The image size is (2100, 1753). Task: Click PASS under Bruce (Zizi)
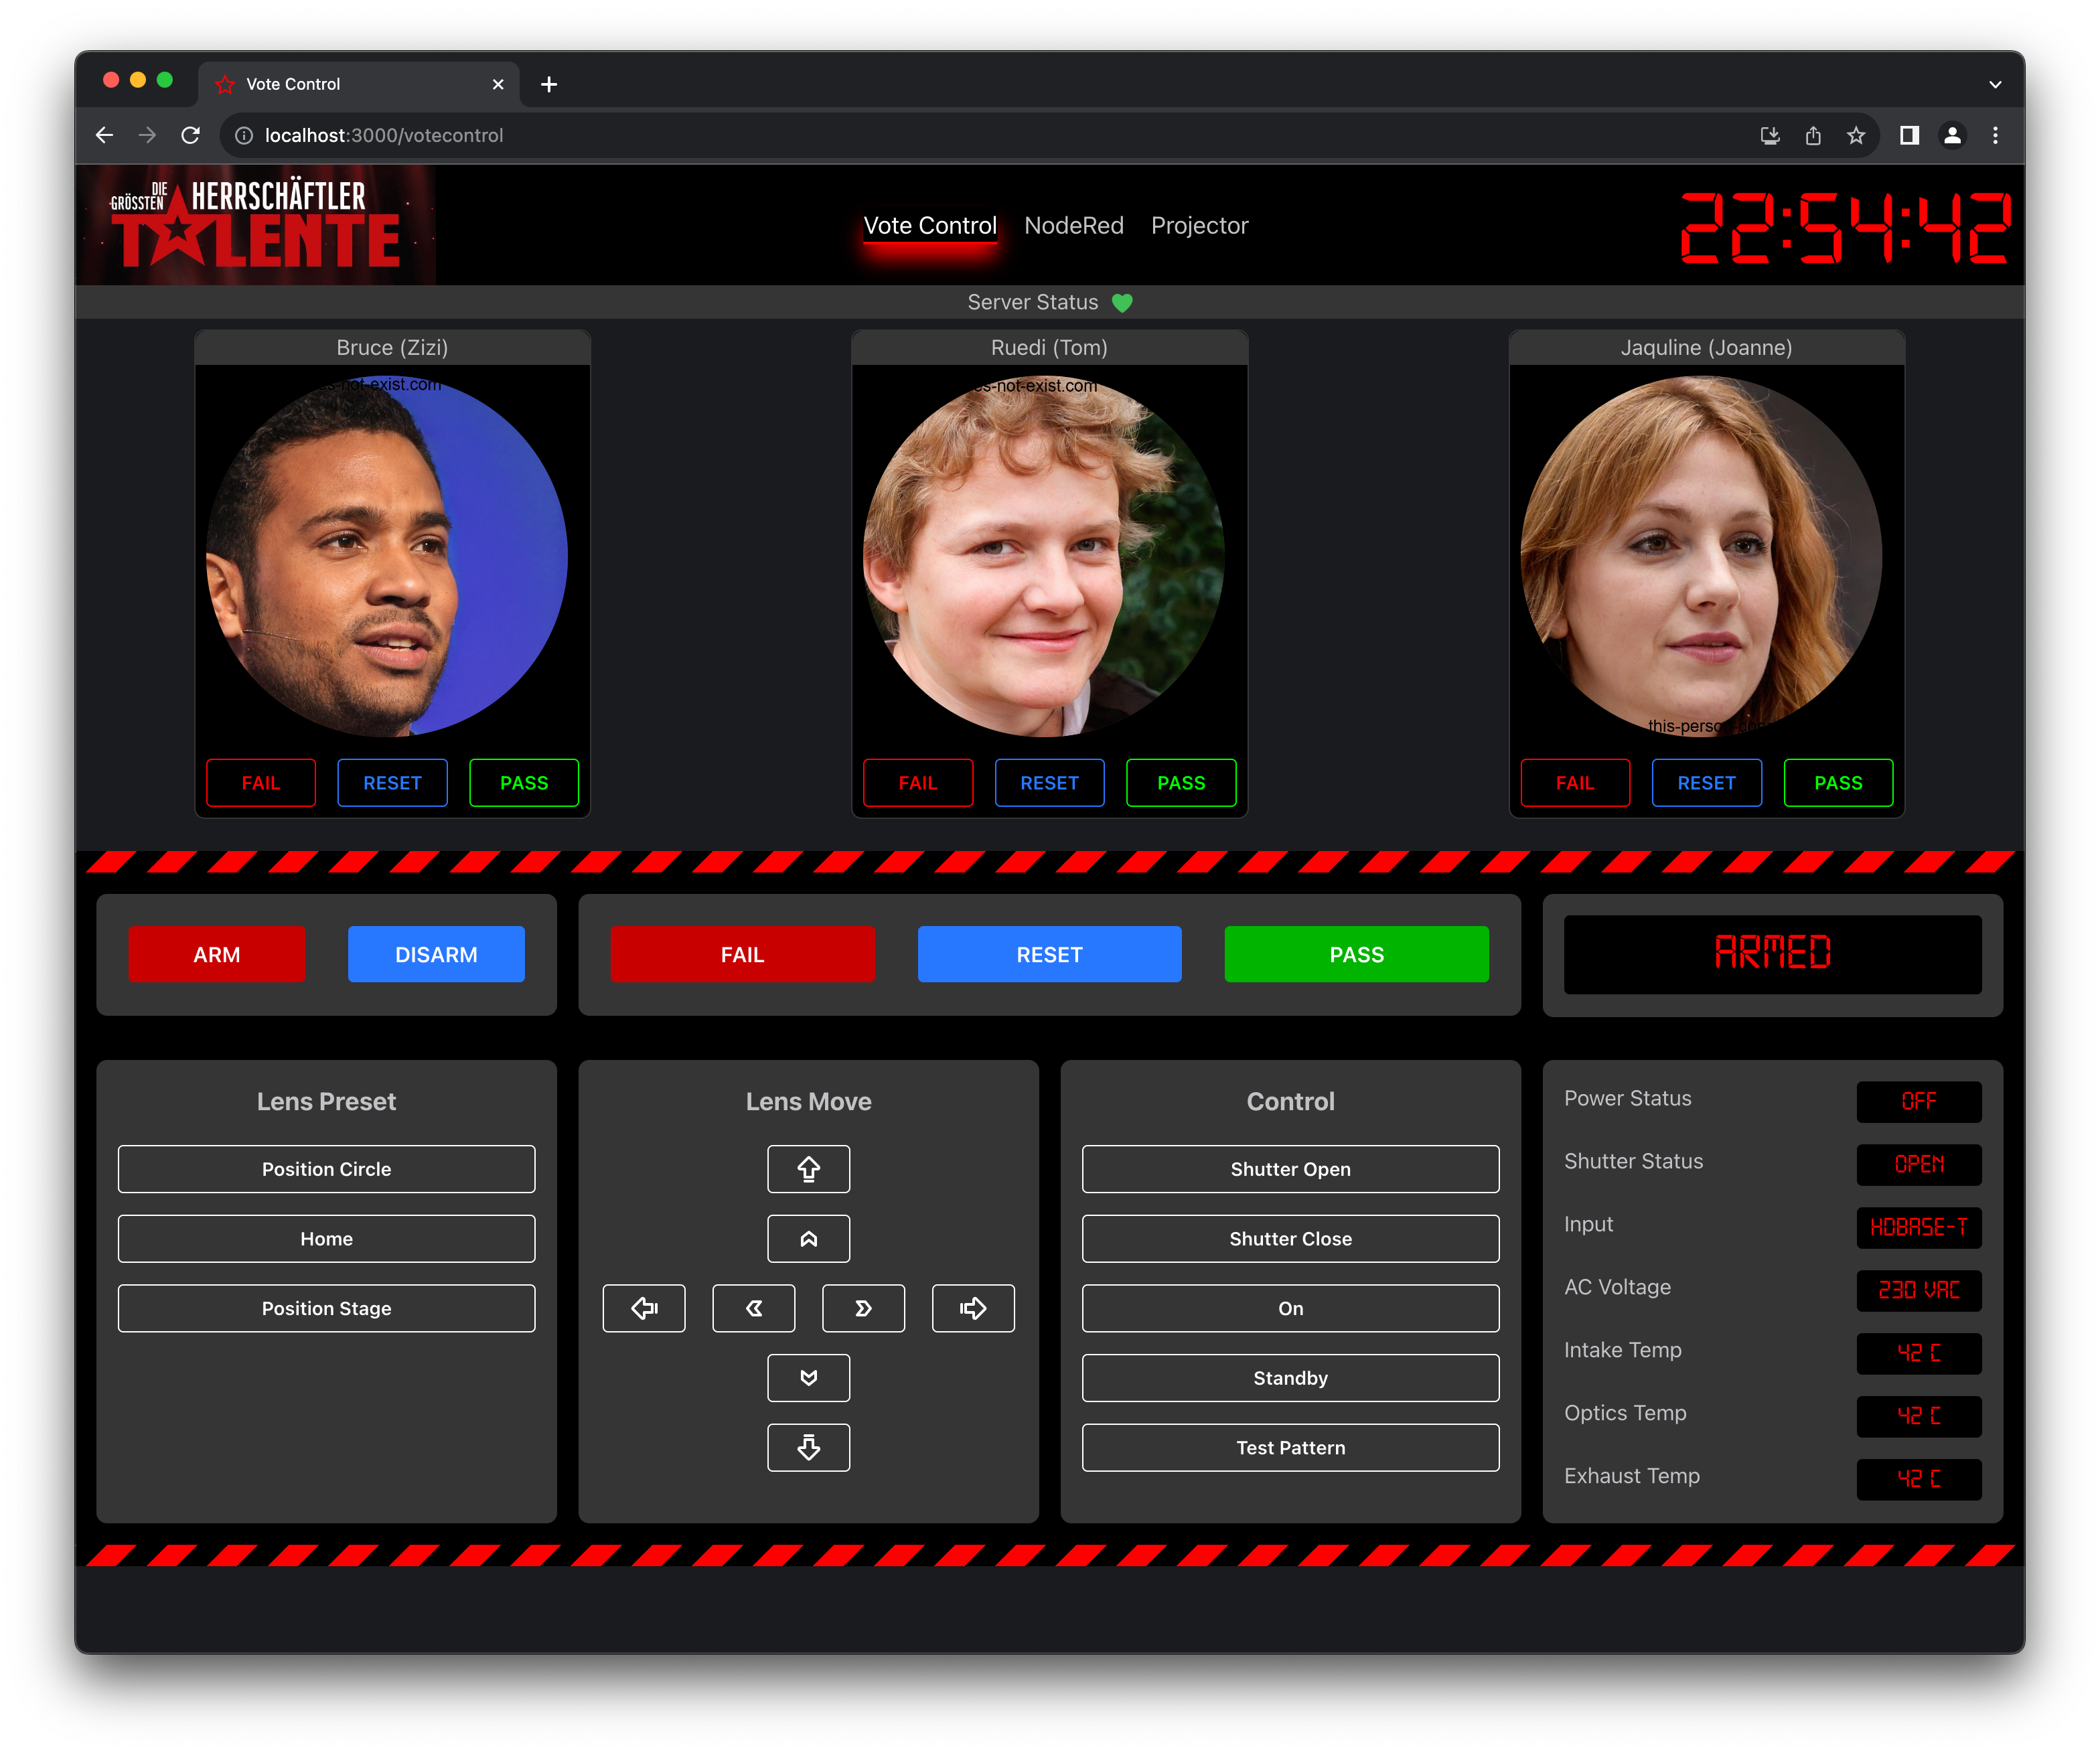point(523,783)
